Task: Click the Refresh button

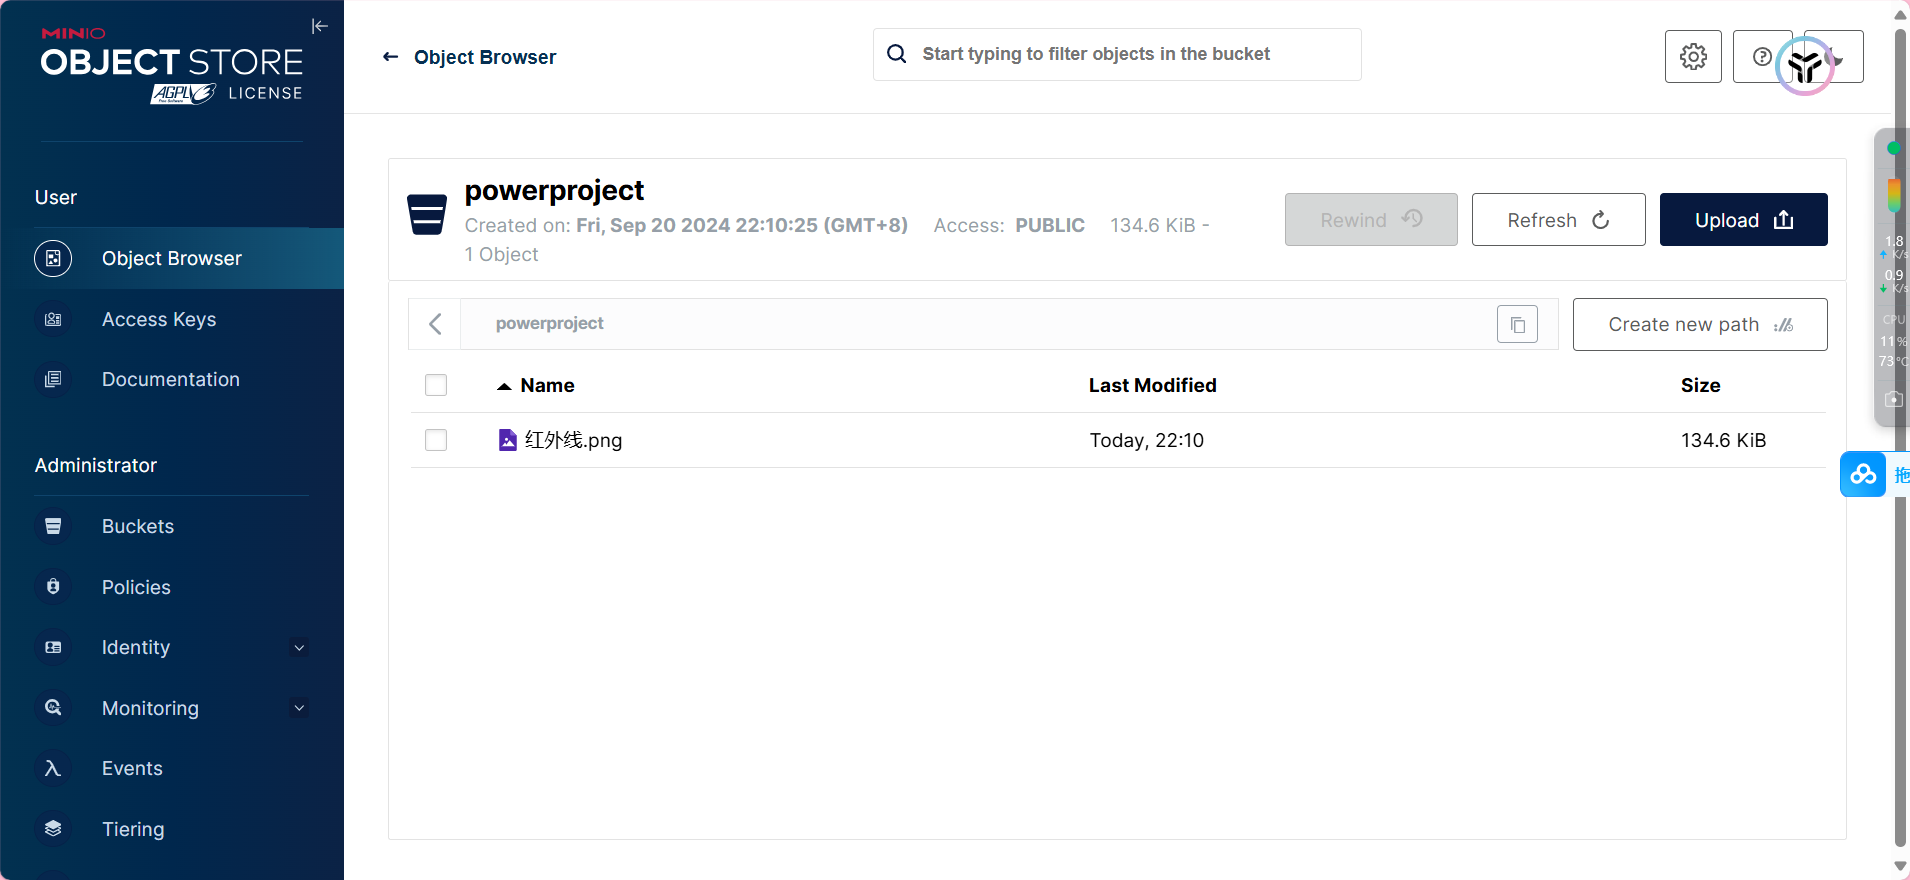Action: [1558, 219]
